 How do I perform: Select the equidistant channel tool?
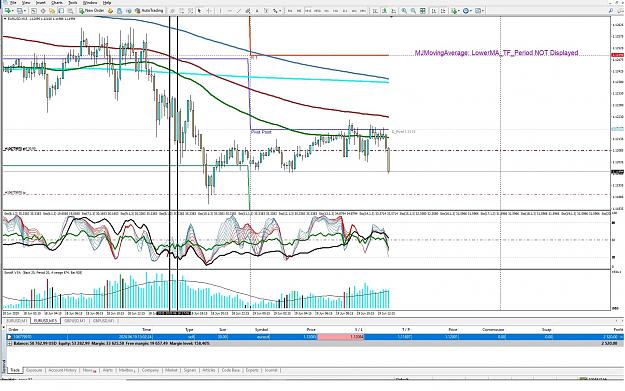click(x=248, y=11)
